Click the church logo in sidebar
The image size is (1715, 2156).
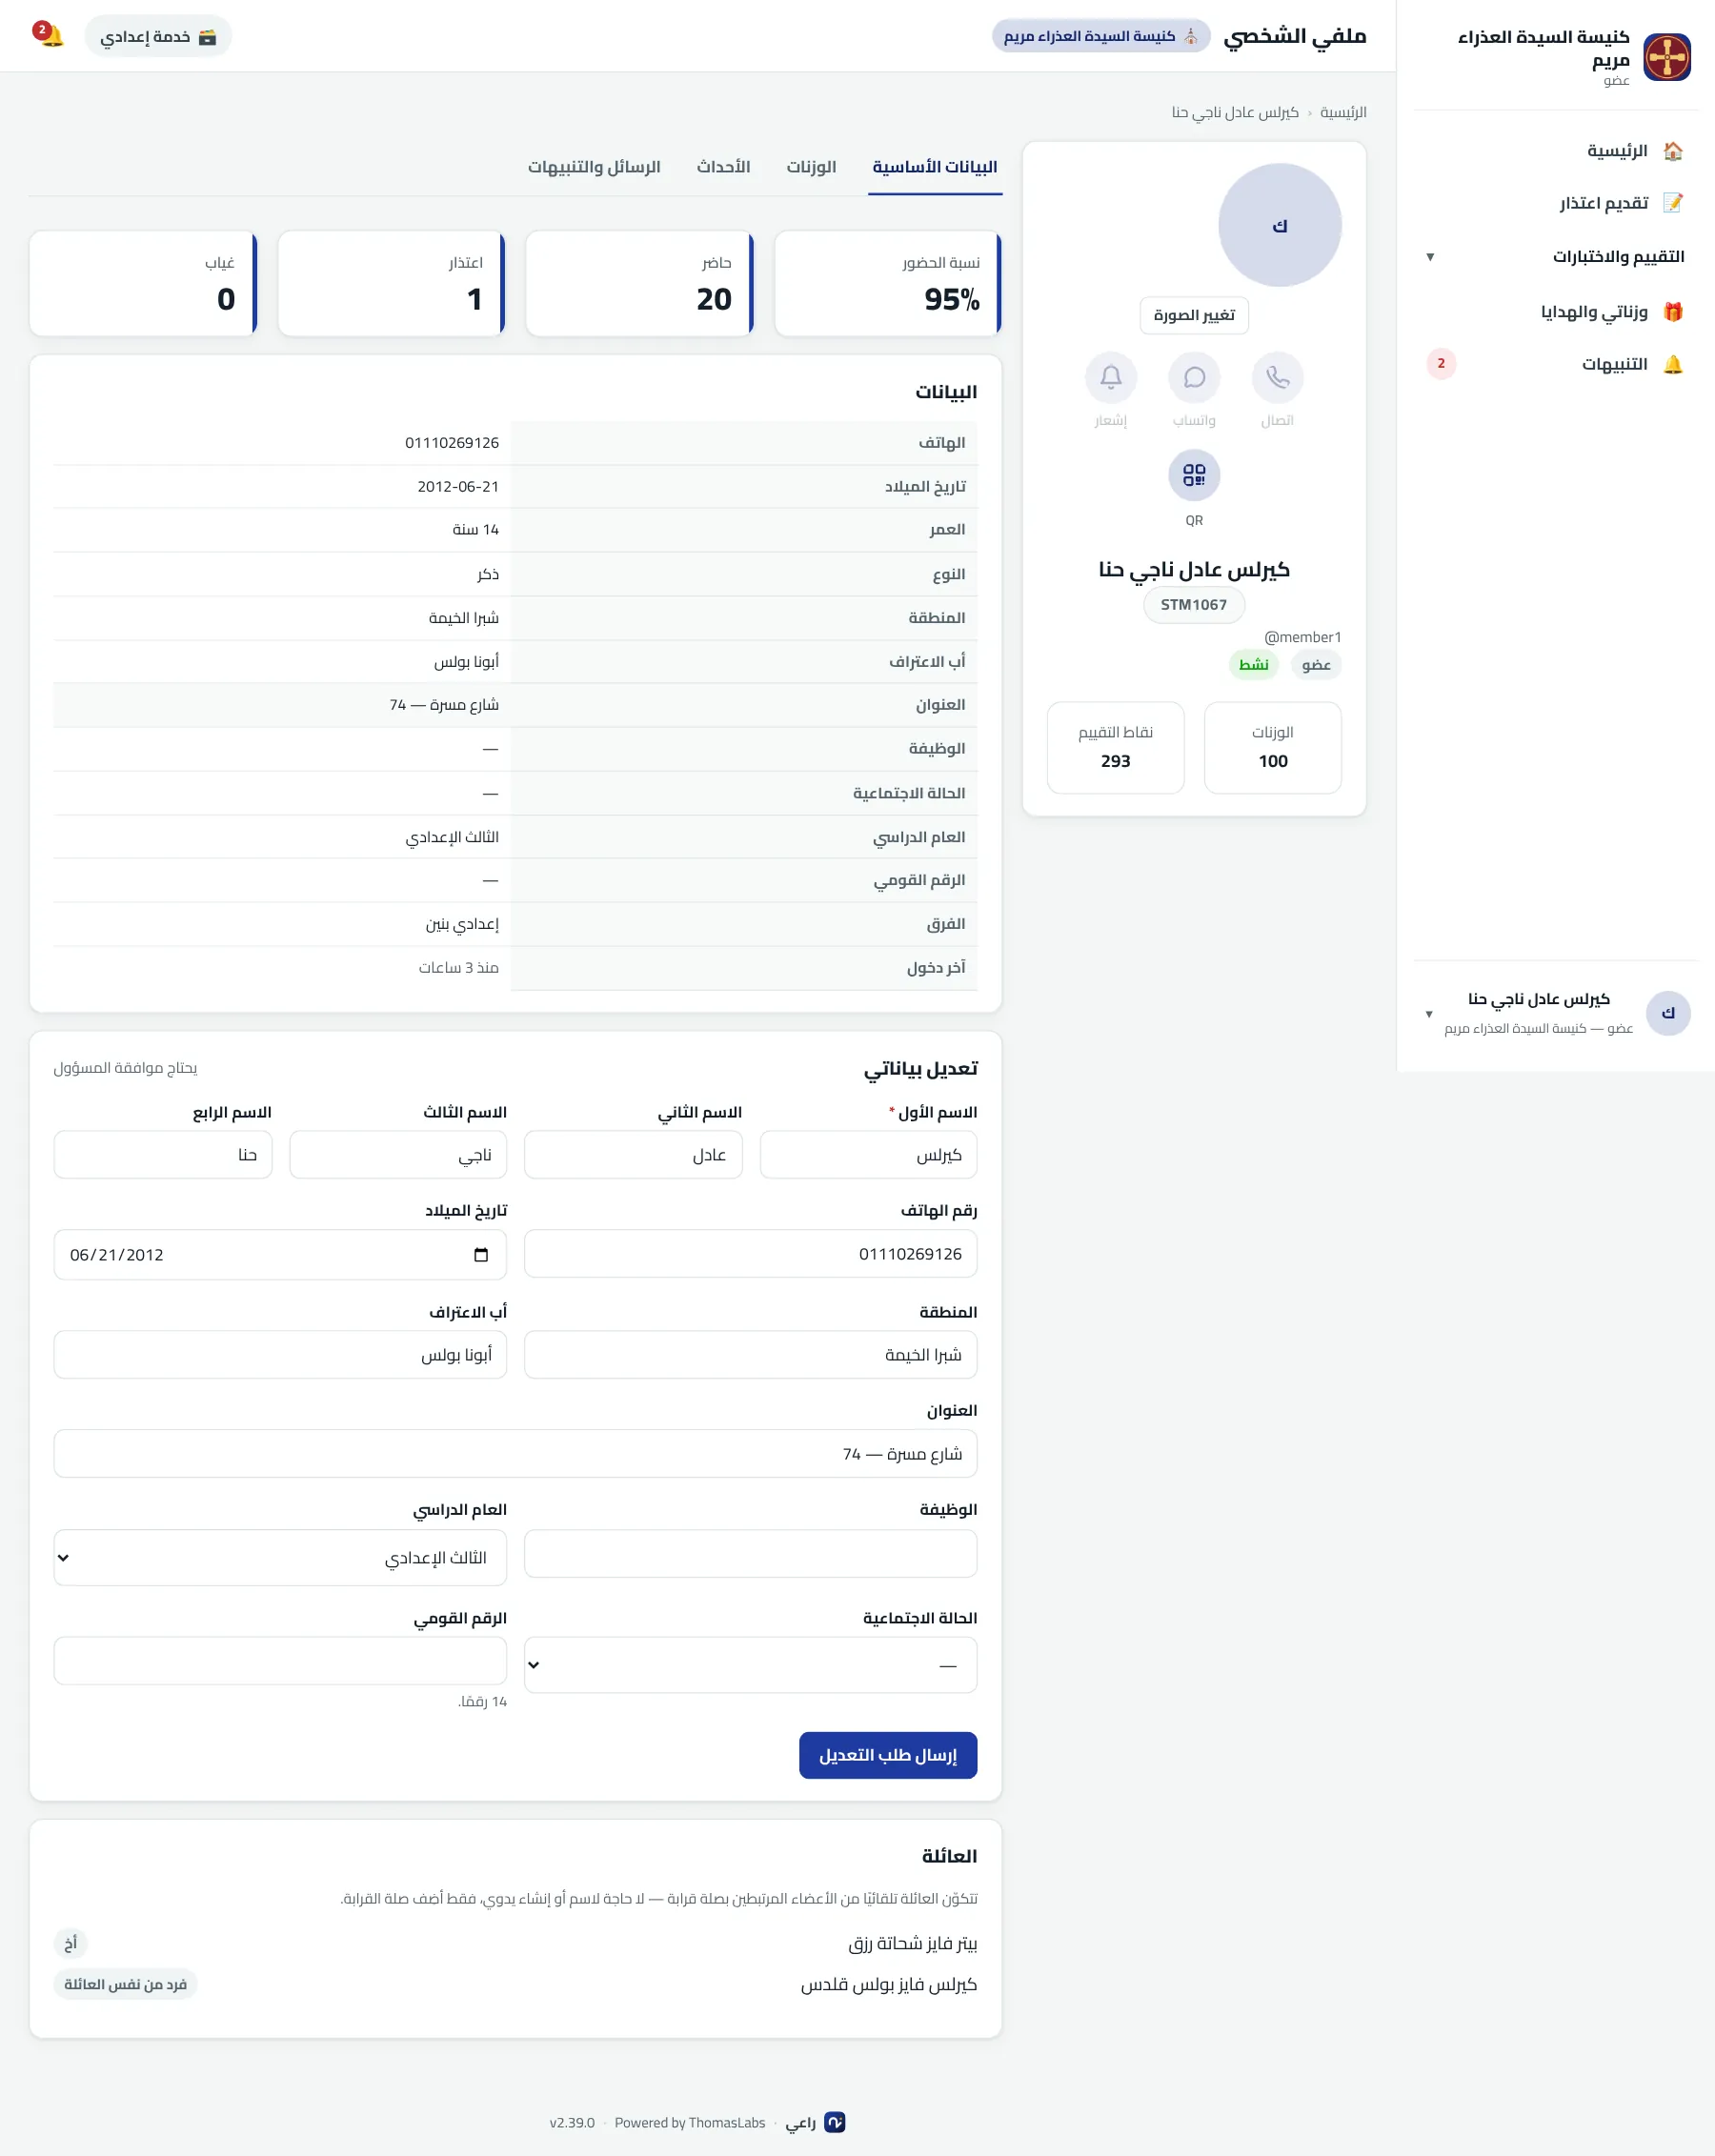(x=1667, y=58)
